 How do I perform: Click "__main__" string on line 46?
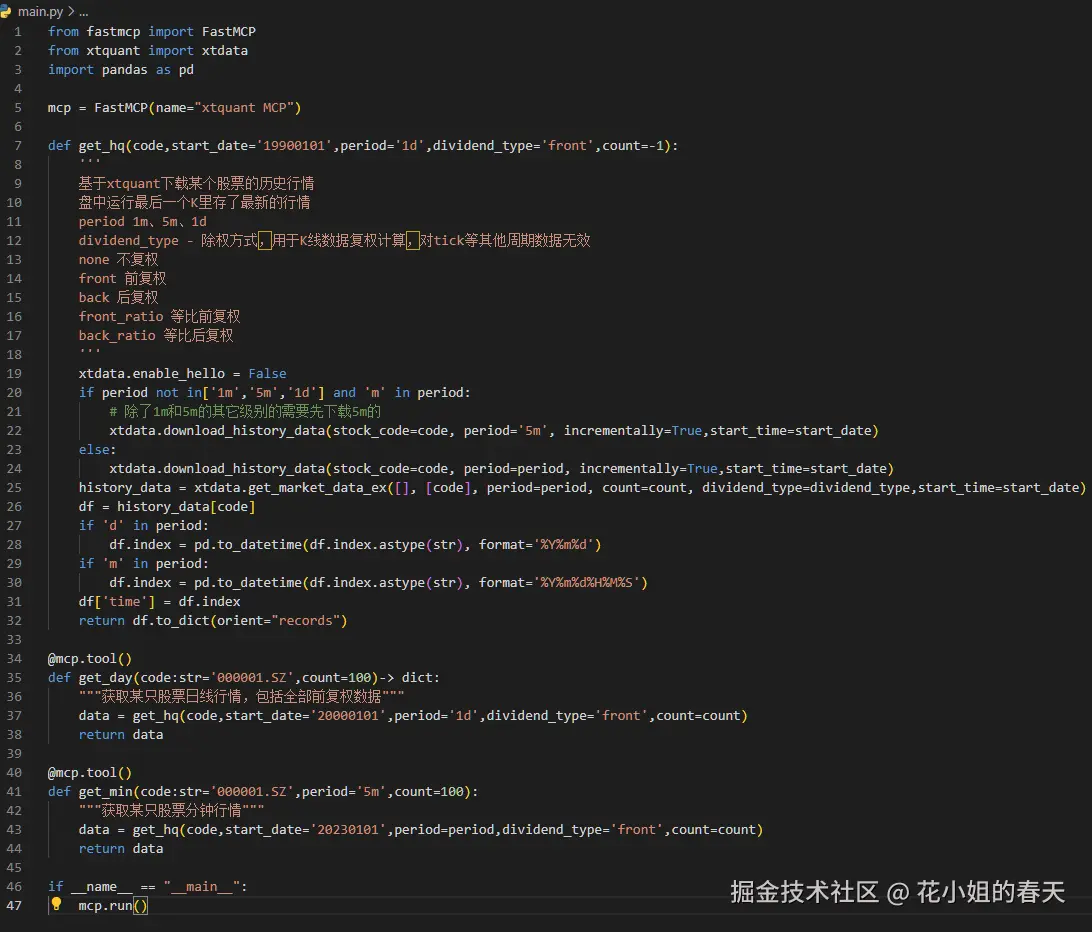pos(202,887)
